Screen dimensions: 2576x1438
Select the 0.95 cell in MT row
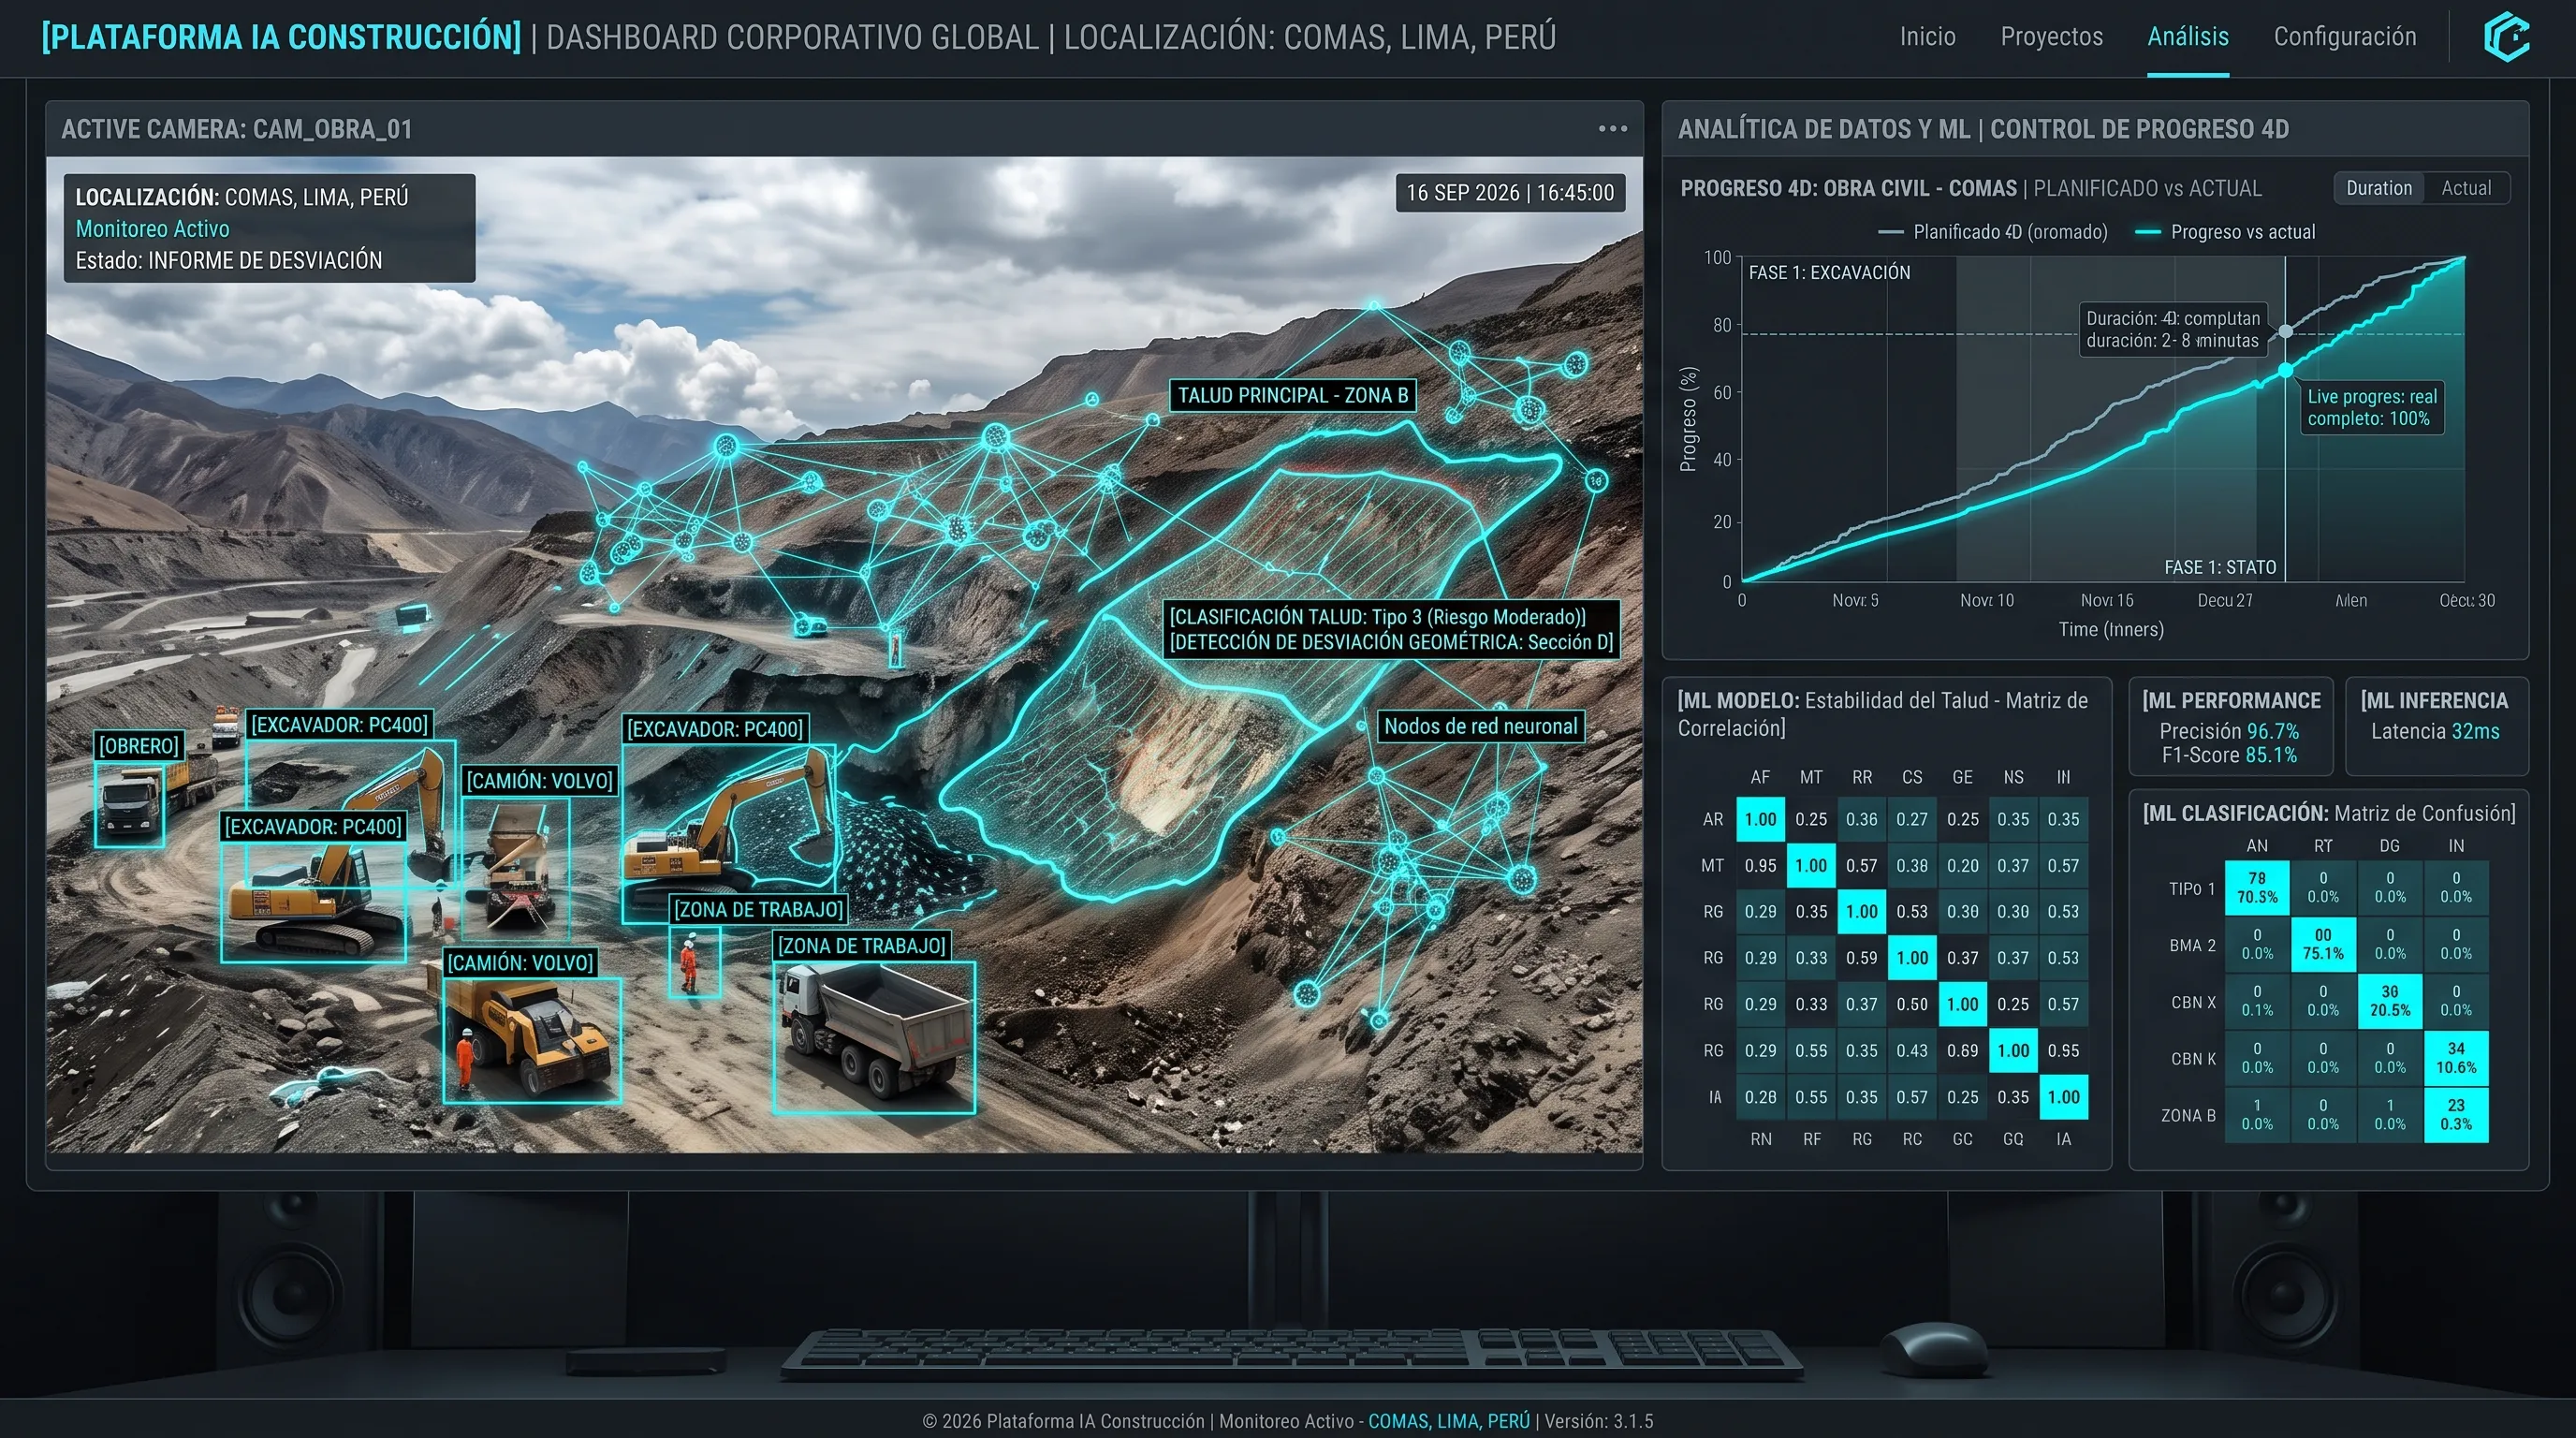tap(1760, 866)
